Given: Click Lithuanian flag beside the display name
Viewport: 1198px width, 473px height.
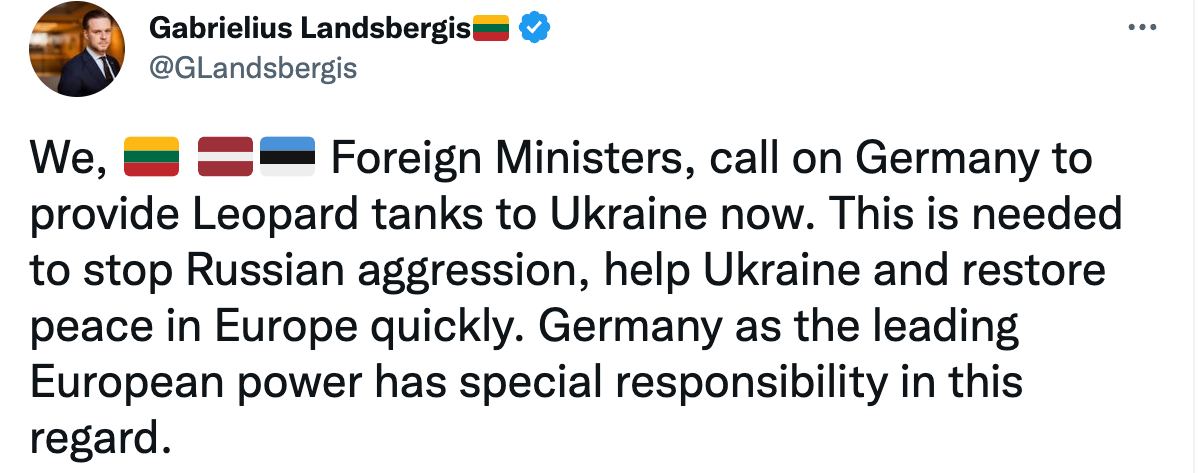Looking at the screenshot, I should coord(491,28).
